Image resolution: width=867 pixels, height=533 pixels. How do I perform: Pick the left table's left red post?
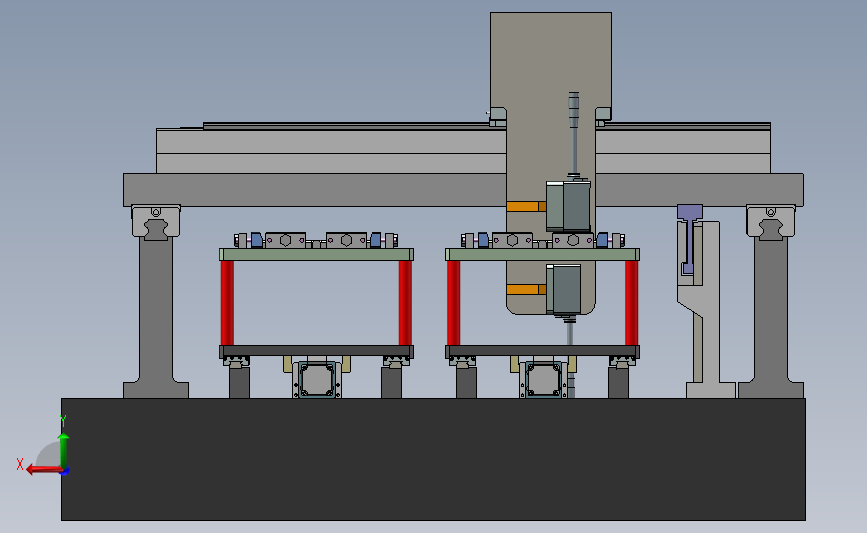(227, 303)
